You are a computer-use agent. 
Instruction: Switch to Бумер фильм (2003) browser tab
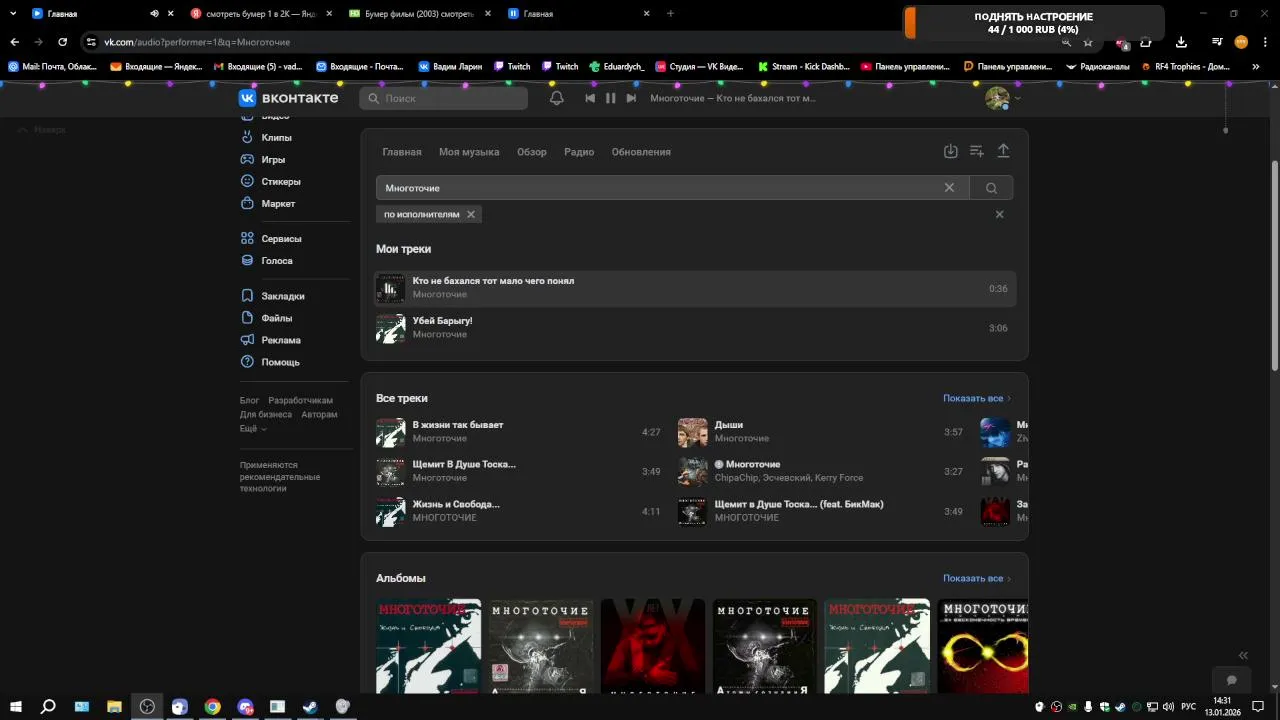coord(420,14)
